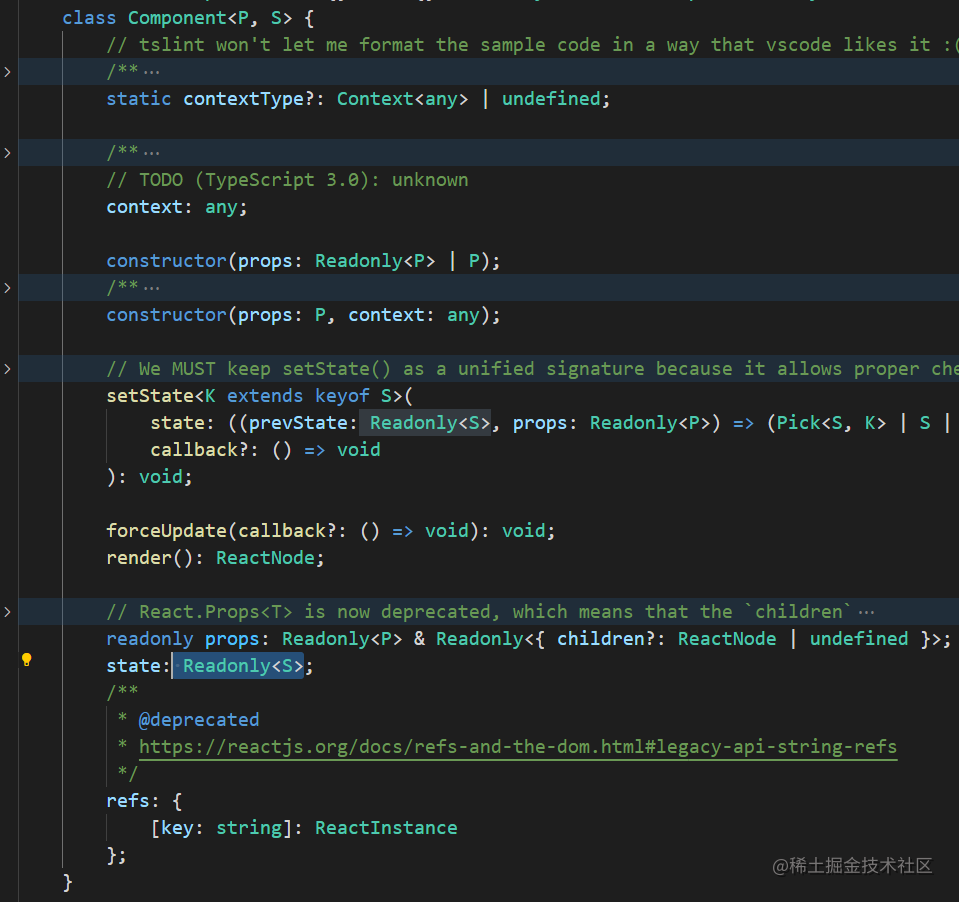959x902 pixels.
Task: Click 'keyof' keyword in setState generic
Action: pos(342,396)
